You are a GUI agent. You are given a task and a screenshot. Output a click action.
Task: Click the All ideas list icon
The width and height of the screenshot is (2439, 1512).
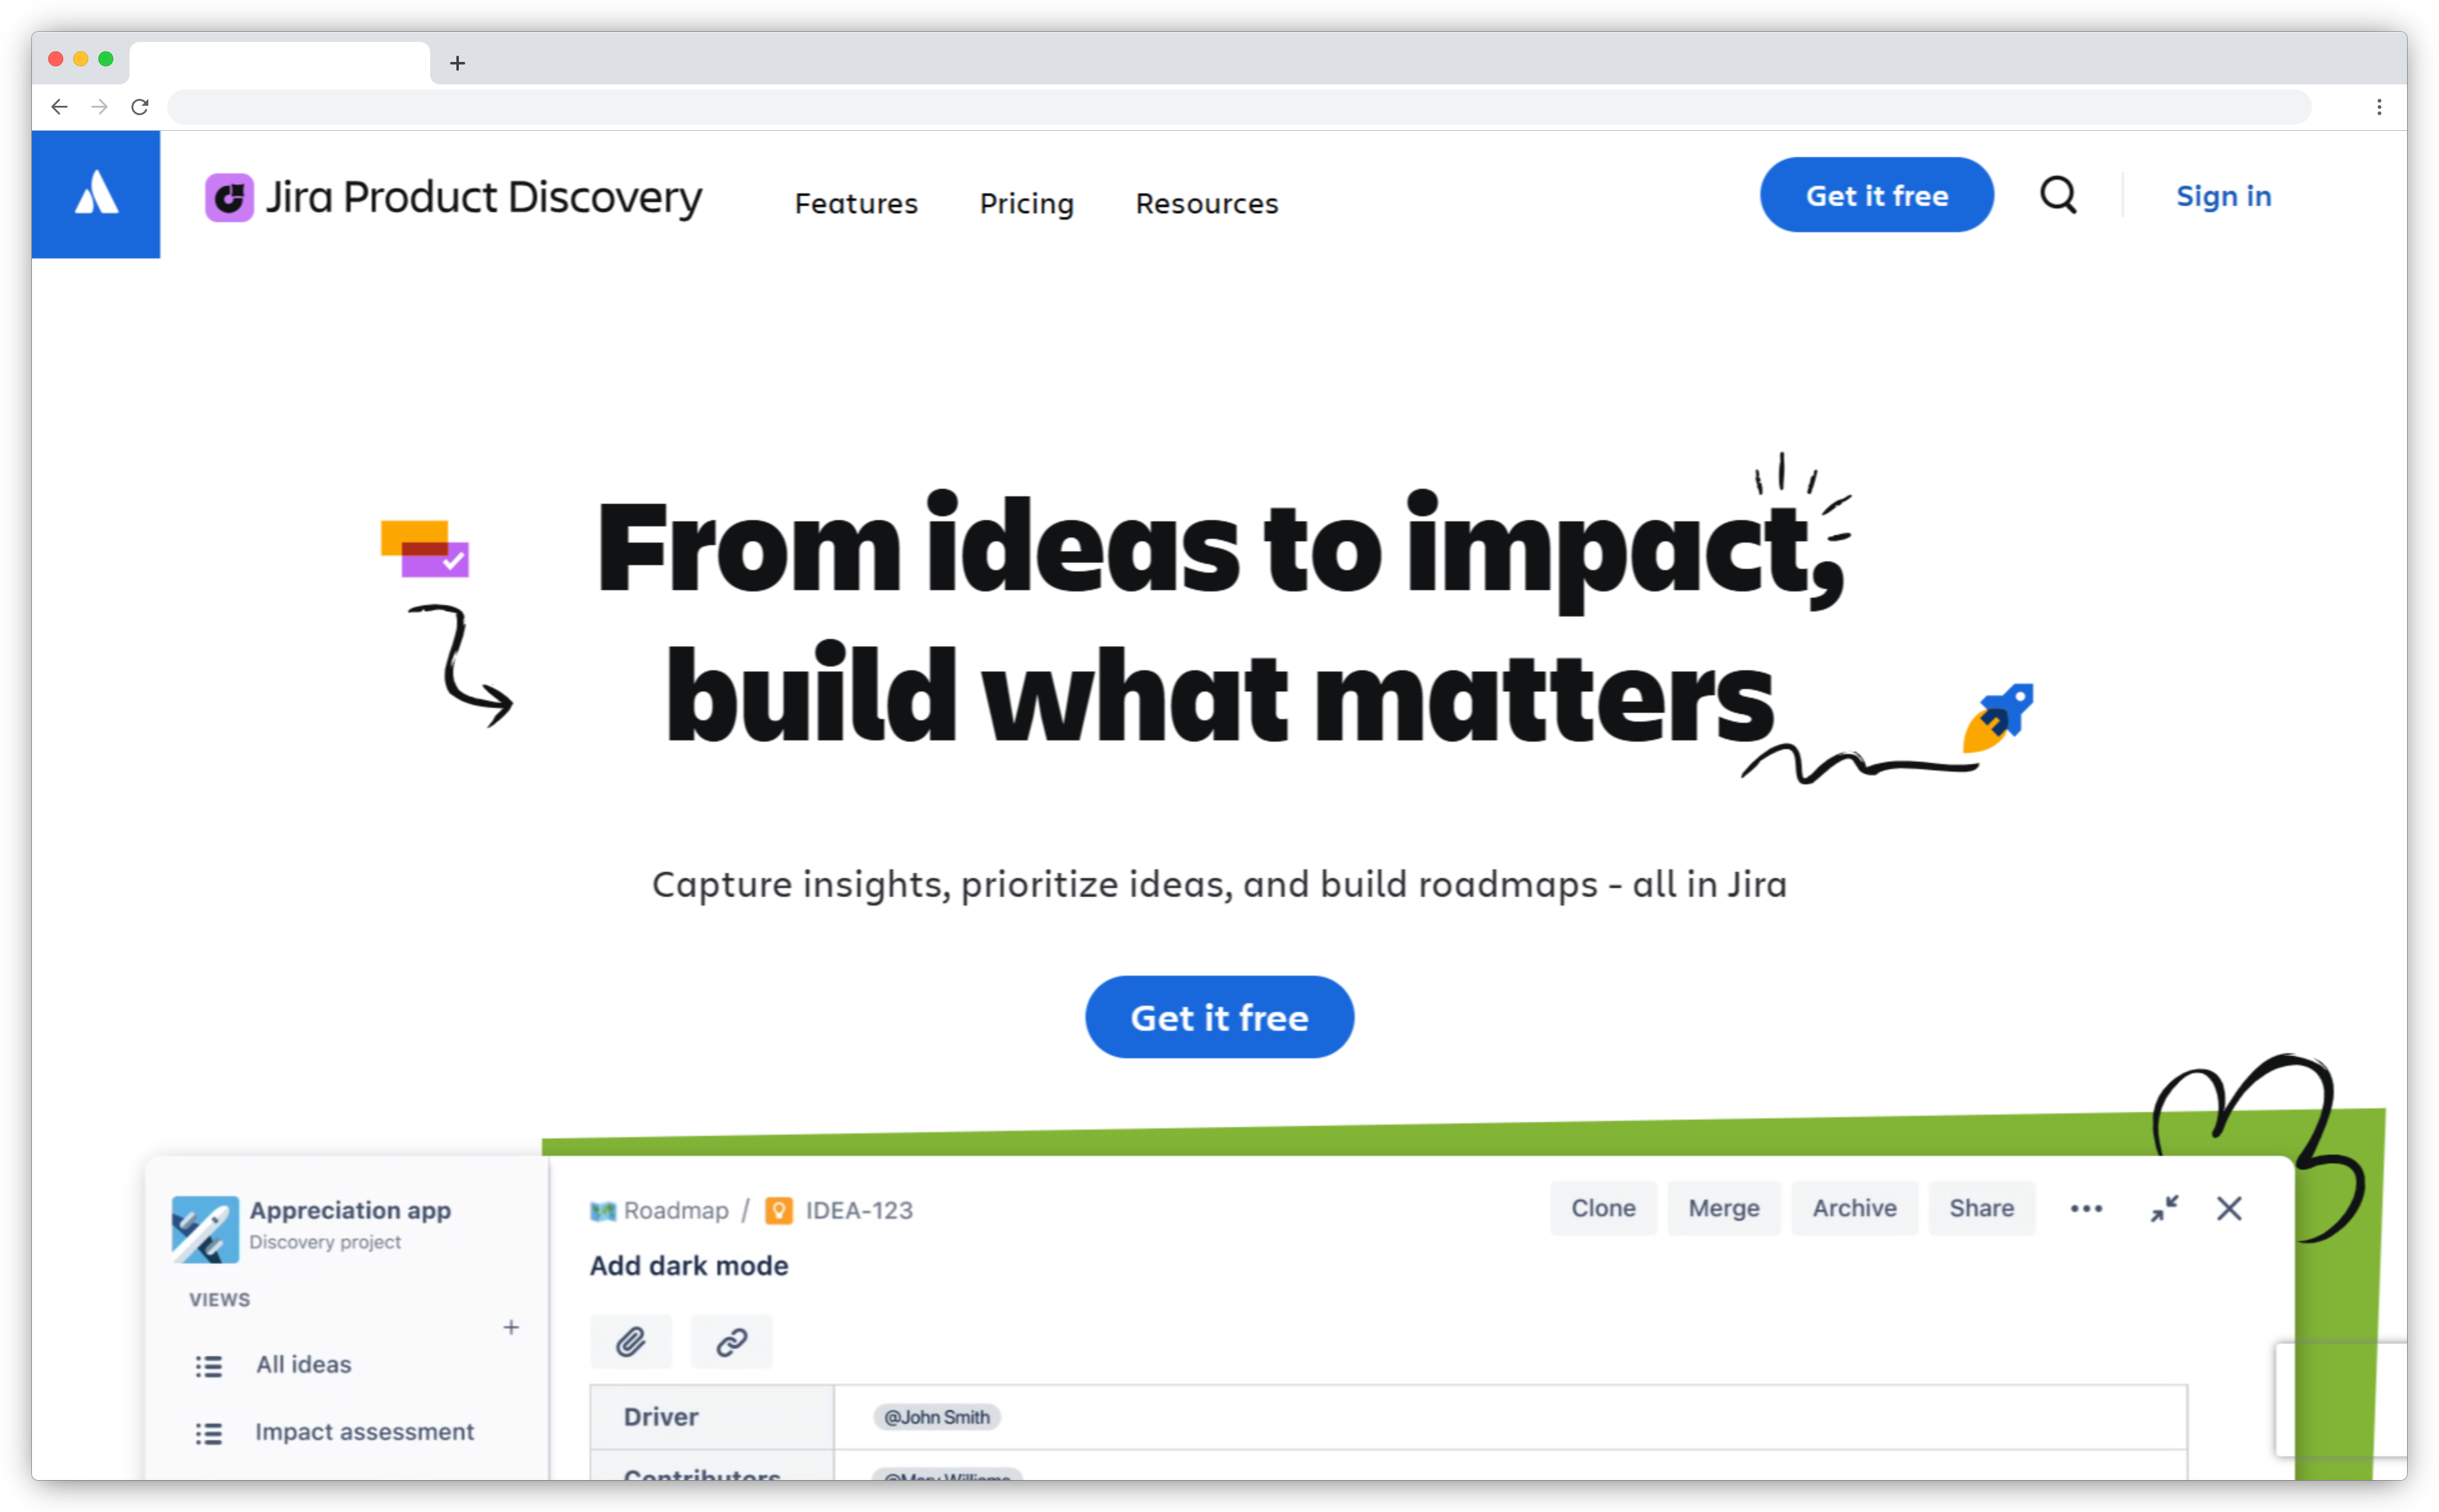pos(210,1365)
